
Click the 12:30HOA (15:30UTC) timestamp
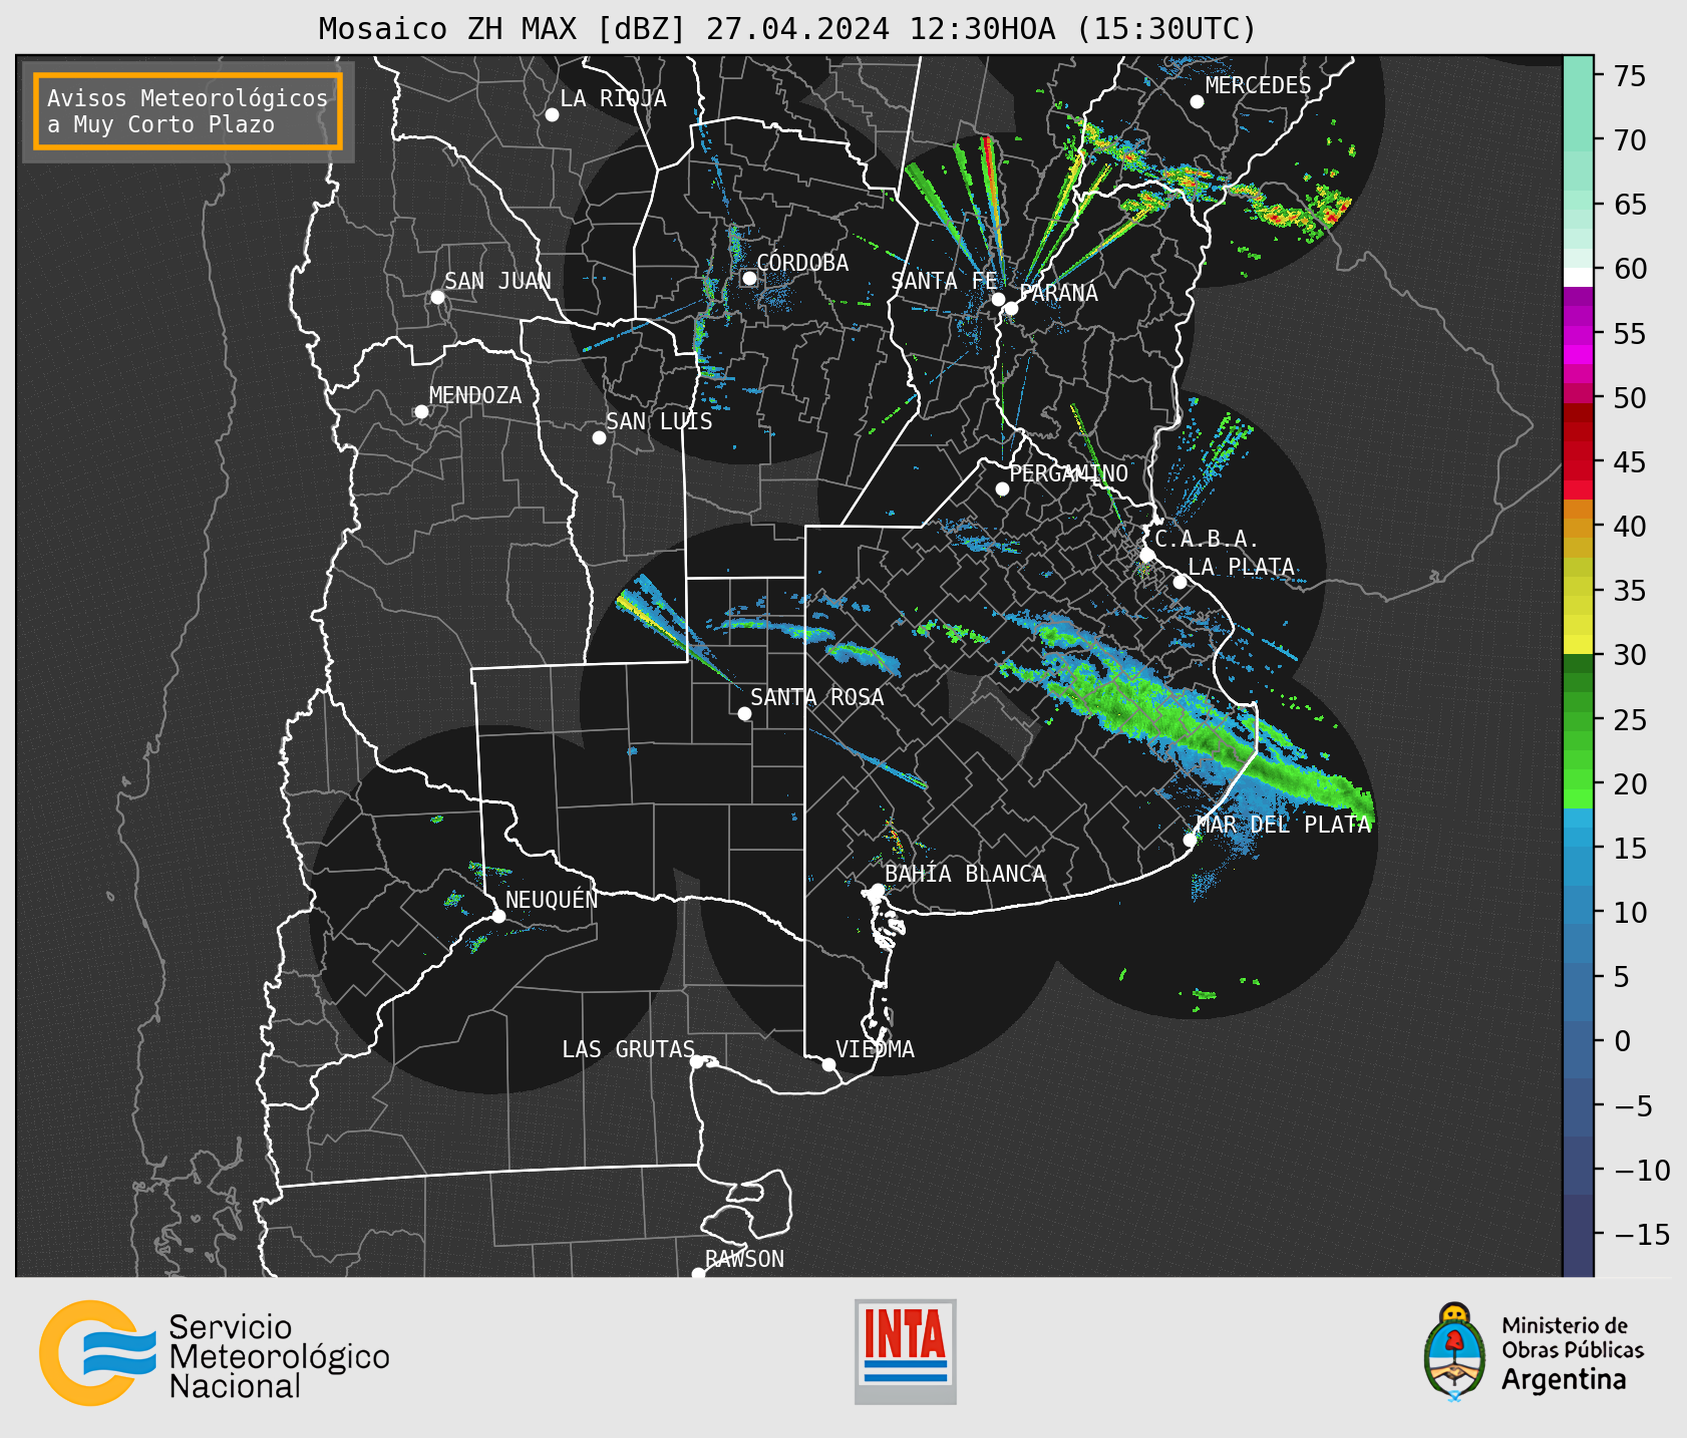click(x=1082, y=29)
